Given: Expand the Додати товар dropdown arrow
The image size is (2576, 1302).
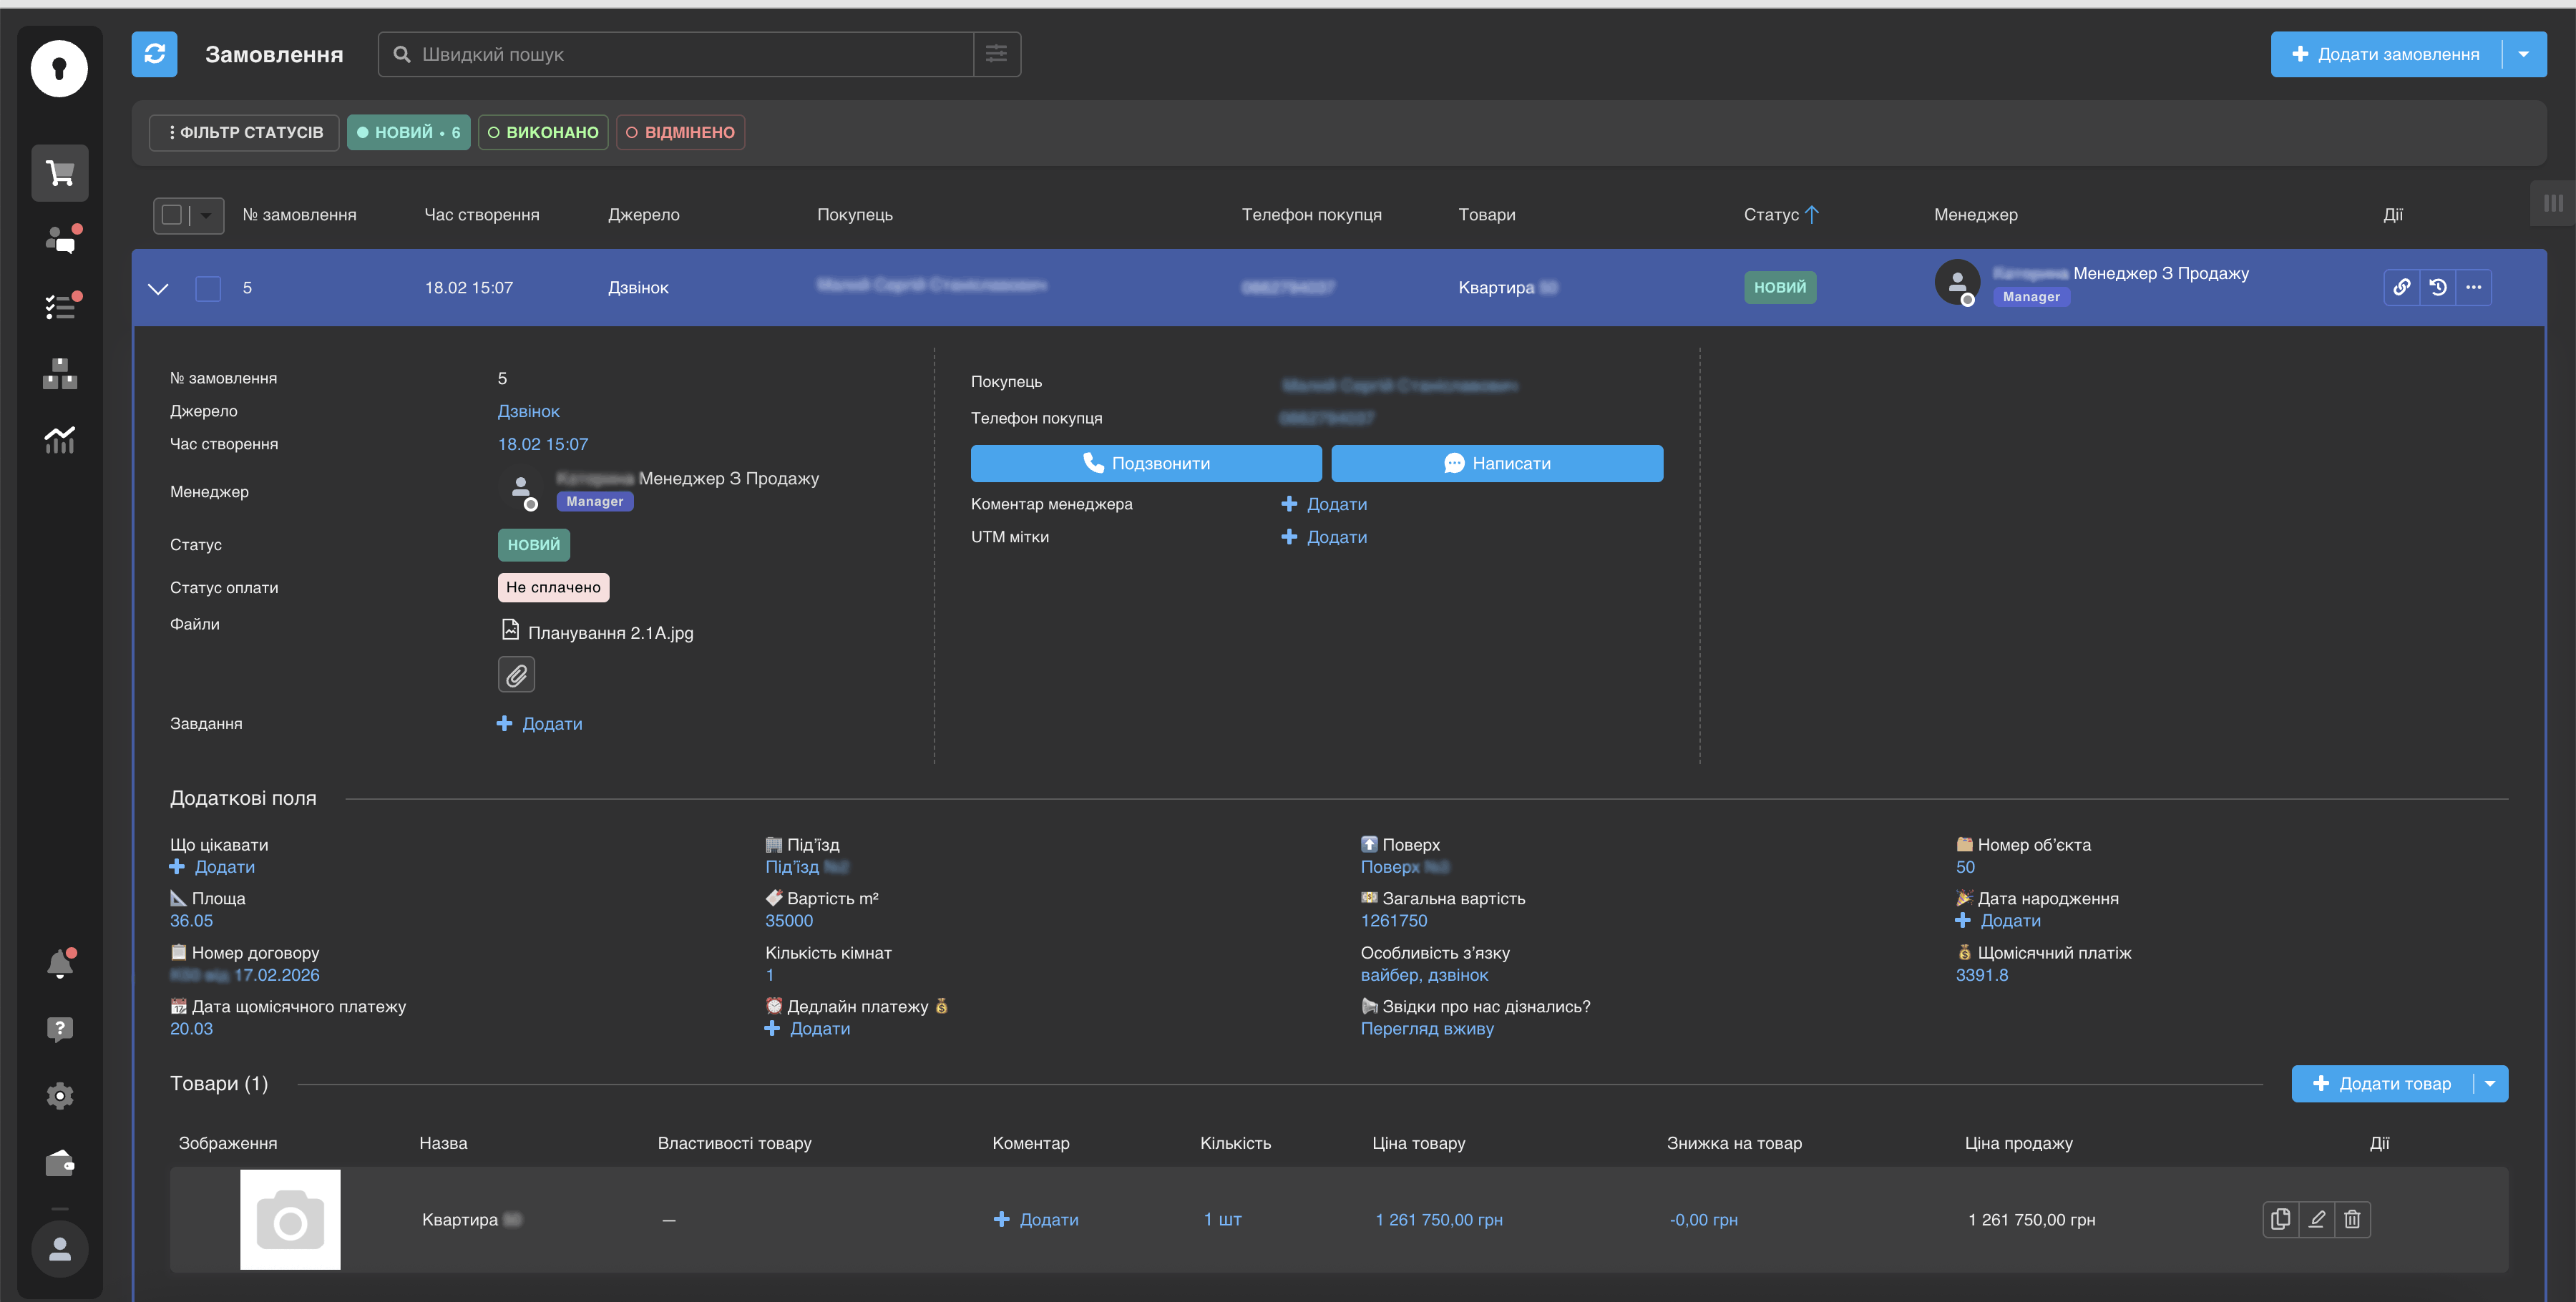Looking at the screenshot, I should (x=2490, y=1083).
